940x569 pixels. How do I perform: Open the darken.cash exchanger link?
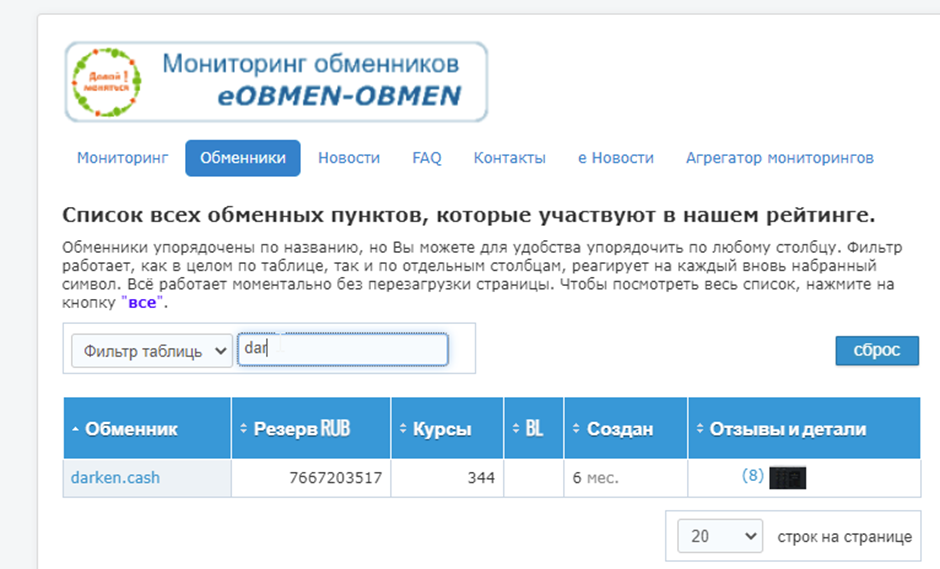[115, 478]
